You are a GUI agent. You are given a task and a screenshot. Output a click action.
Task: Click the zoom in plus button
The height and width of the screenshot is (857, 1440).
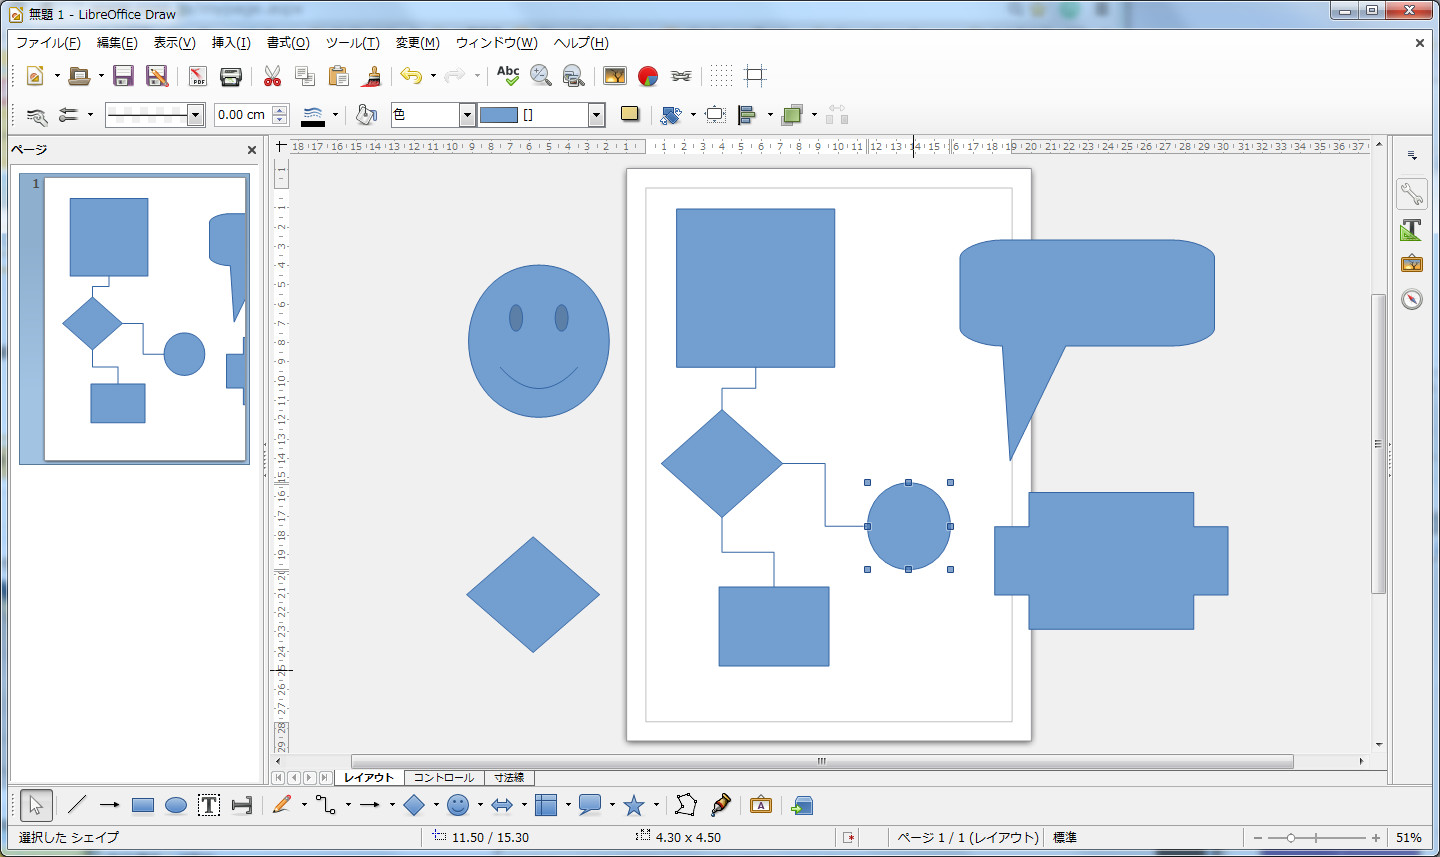[1376, 838]
